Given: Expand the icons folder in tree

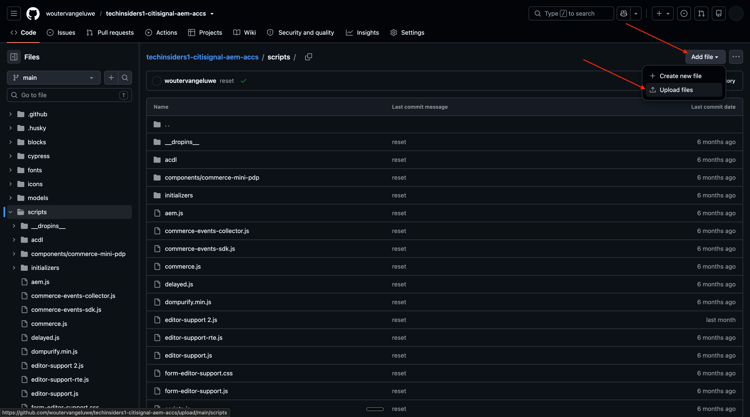Looking at the screenshot, I should tap(11, 184).
